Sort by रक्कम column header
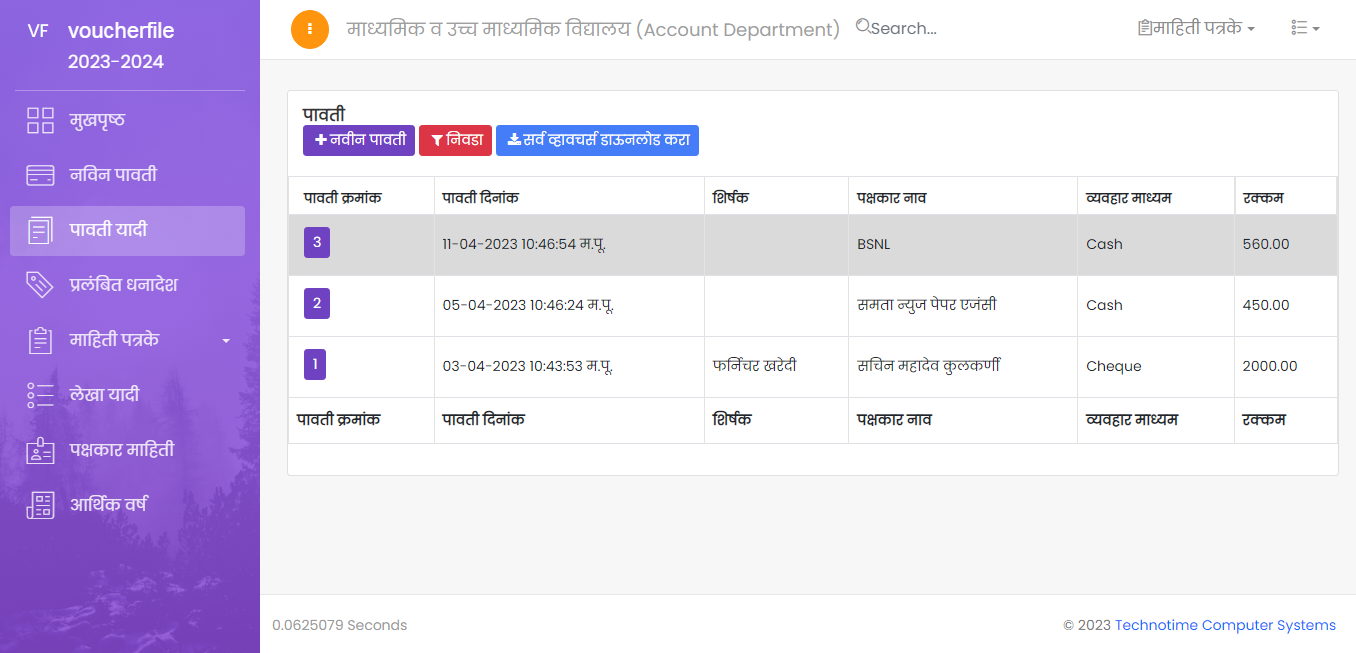The height and width of the screenshot is (653, 1356). [1263, 198]
